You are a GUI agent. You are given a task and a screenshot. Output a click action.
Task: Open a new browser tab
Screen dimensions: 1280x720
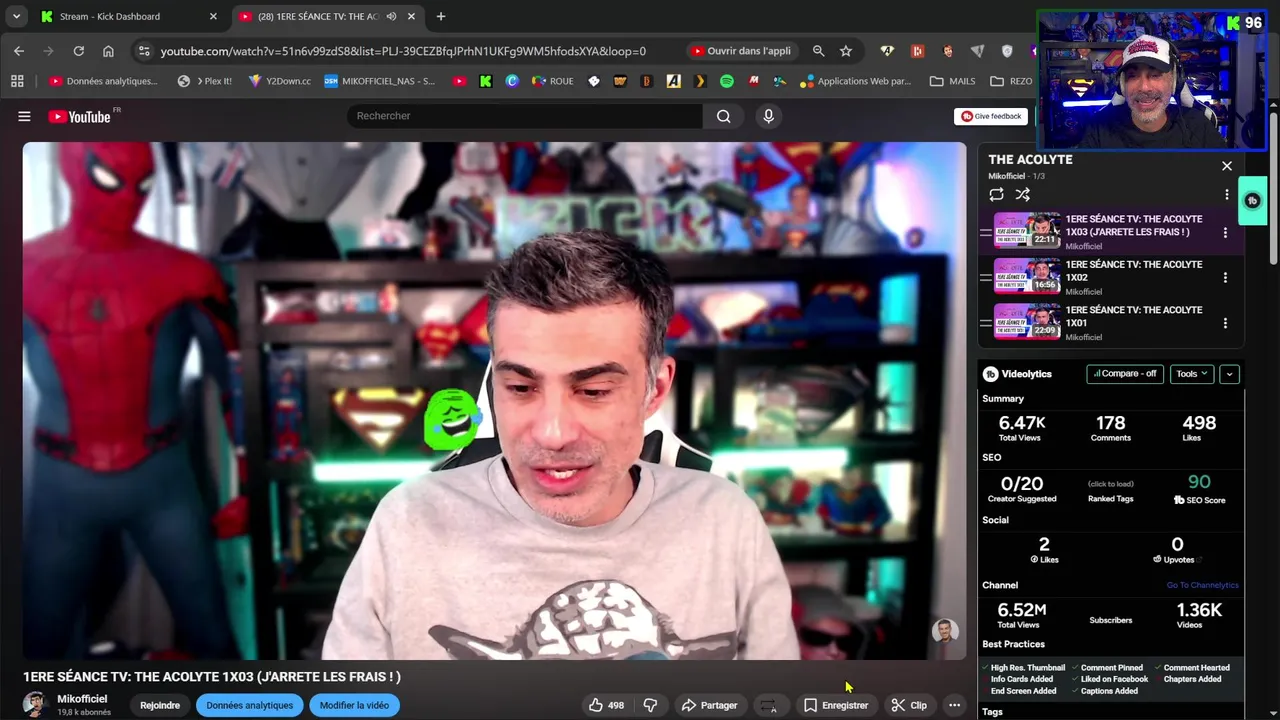(441, 16)
